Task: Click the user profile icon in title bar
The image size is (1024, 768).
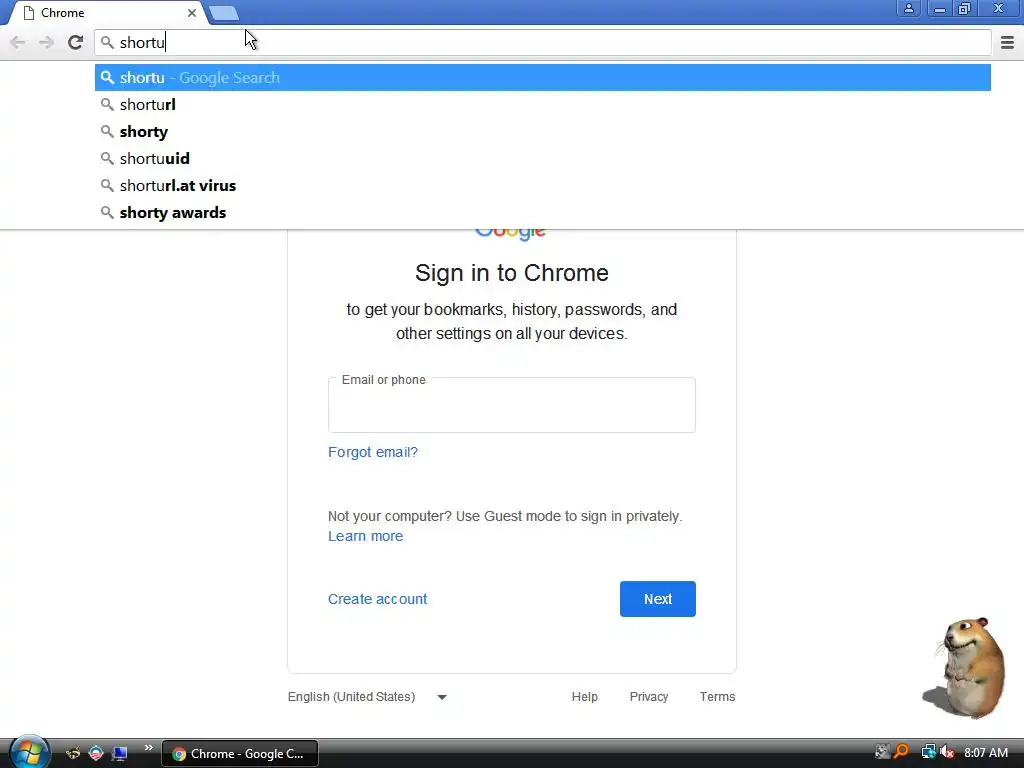Action: click(908, 8)
